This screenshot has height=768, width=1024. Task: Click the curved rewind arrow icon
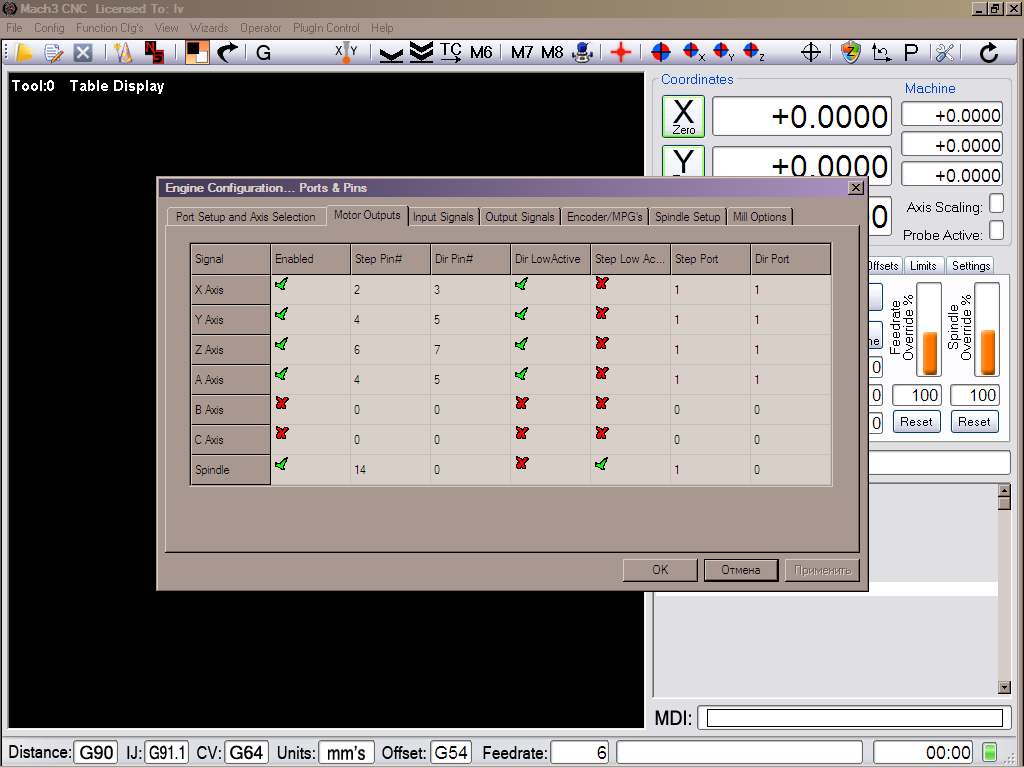click(227, 52)
